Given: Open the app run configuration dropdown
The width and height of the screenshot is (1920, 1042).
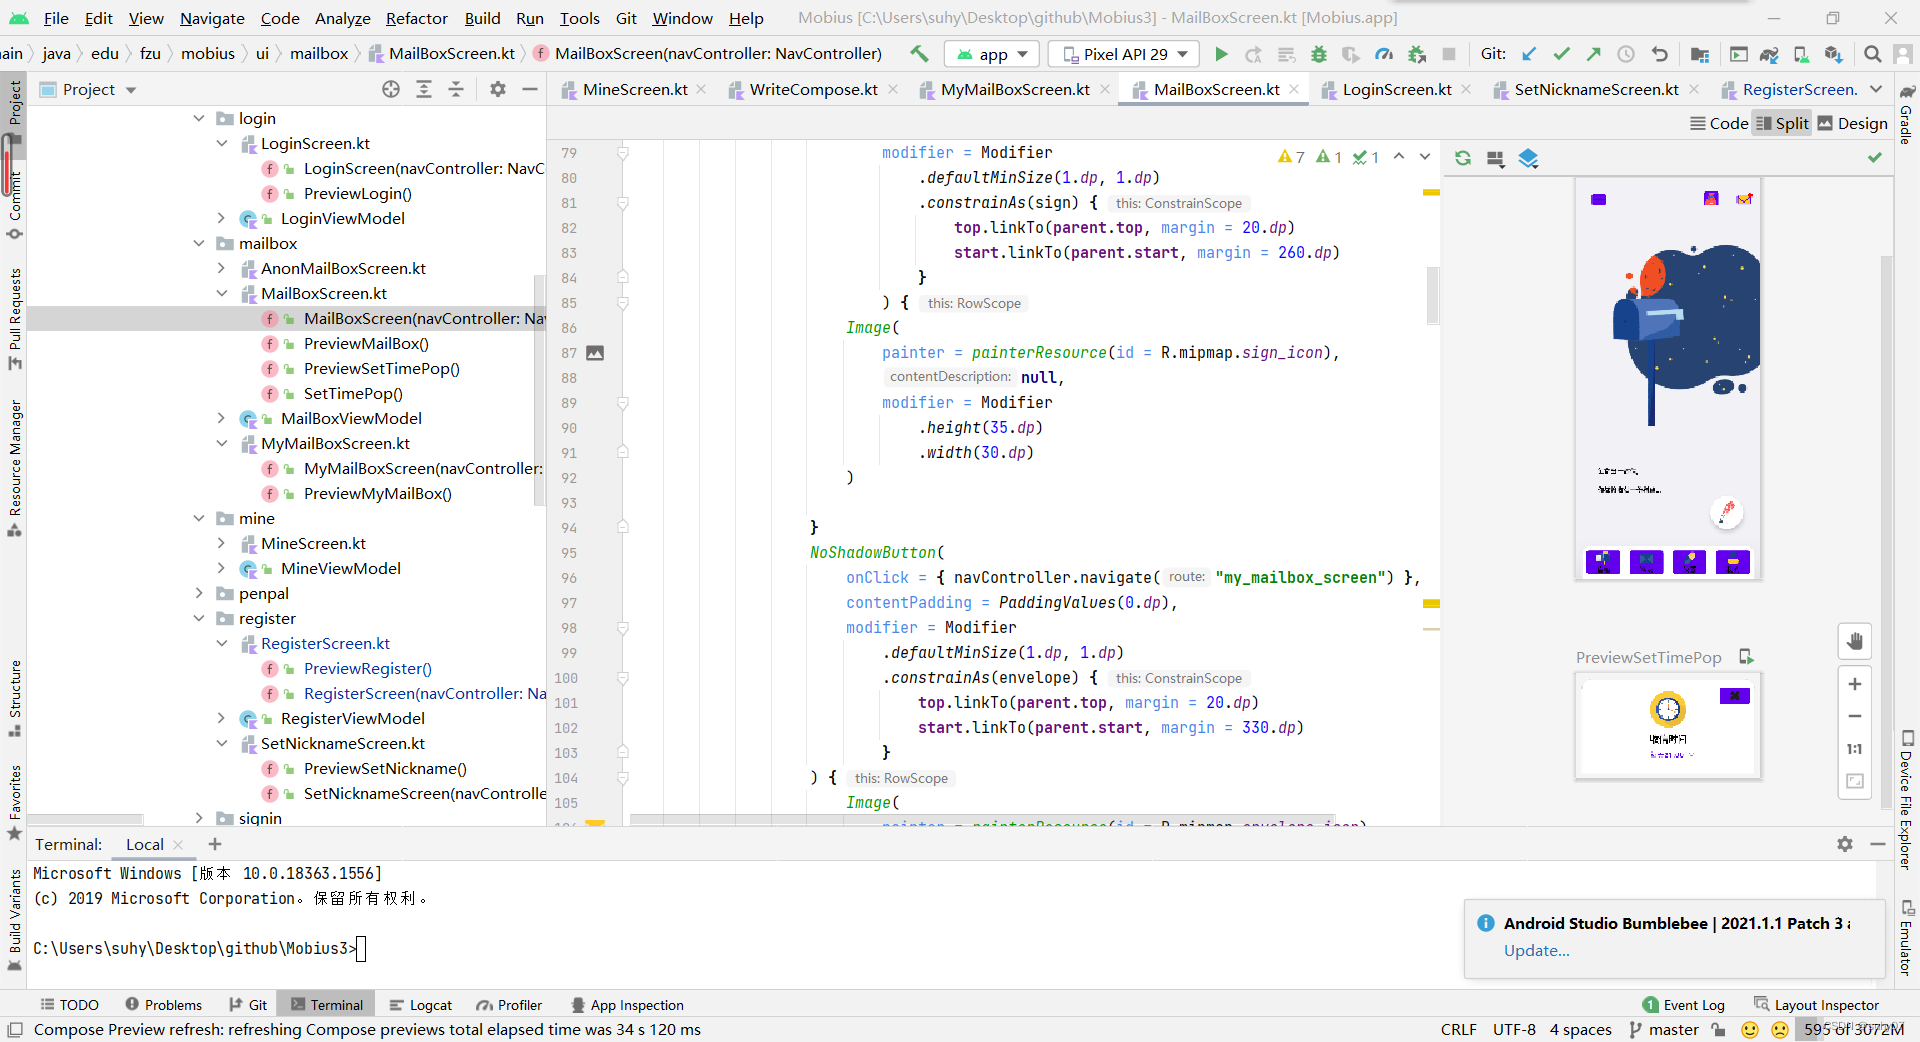Looking at the screenshot, I should tap(992, 54).
